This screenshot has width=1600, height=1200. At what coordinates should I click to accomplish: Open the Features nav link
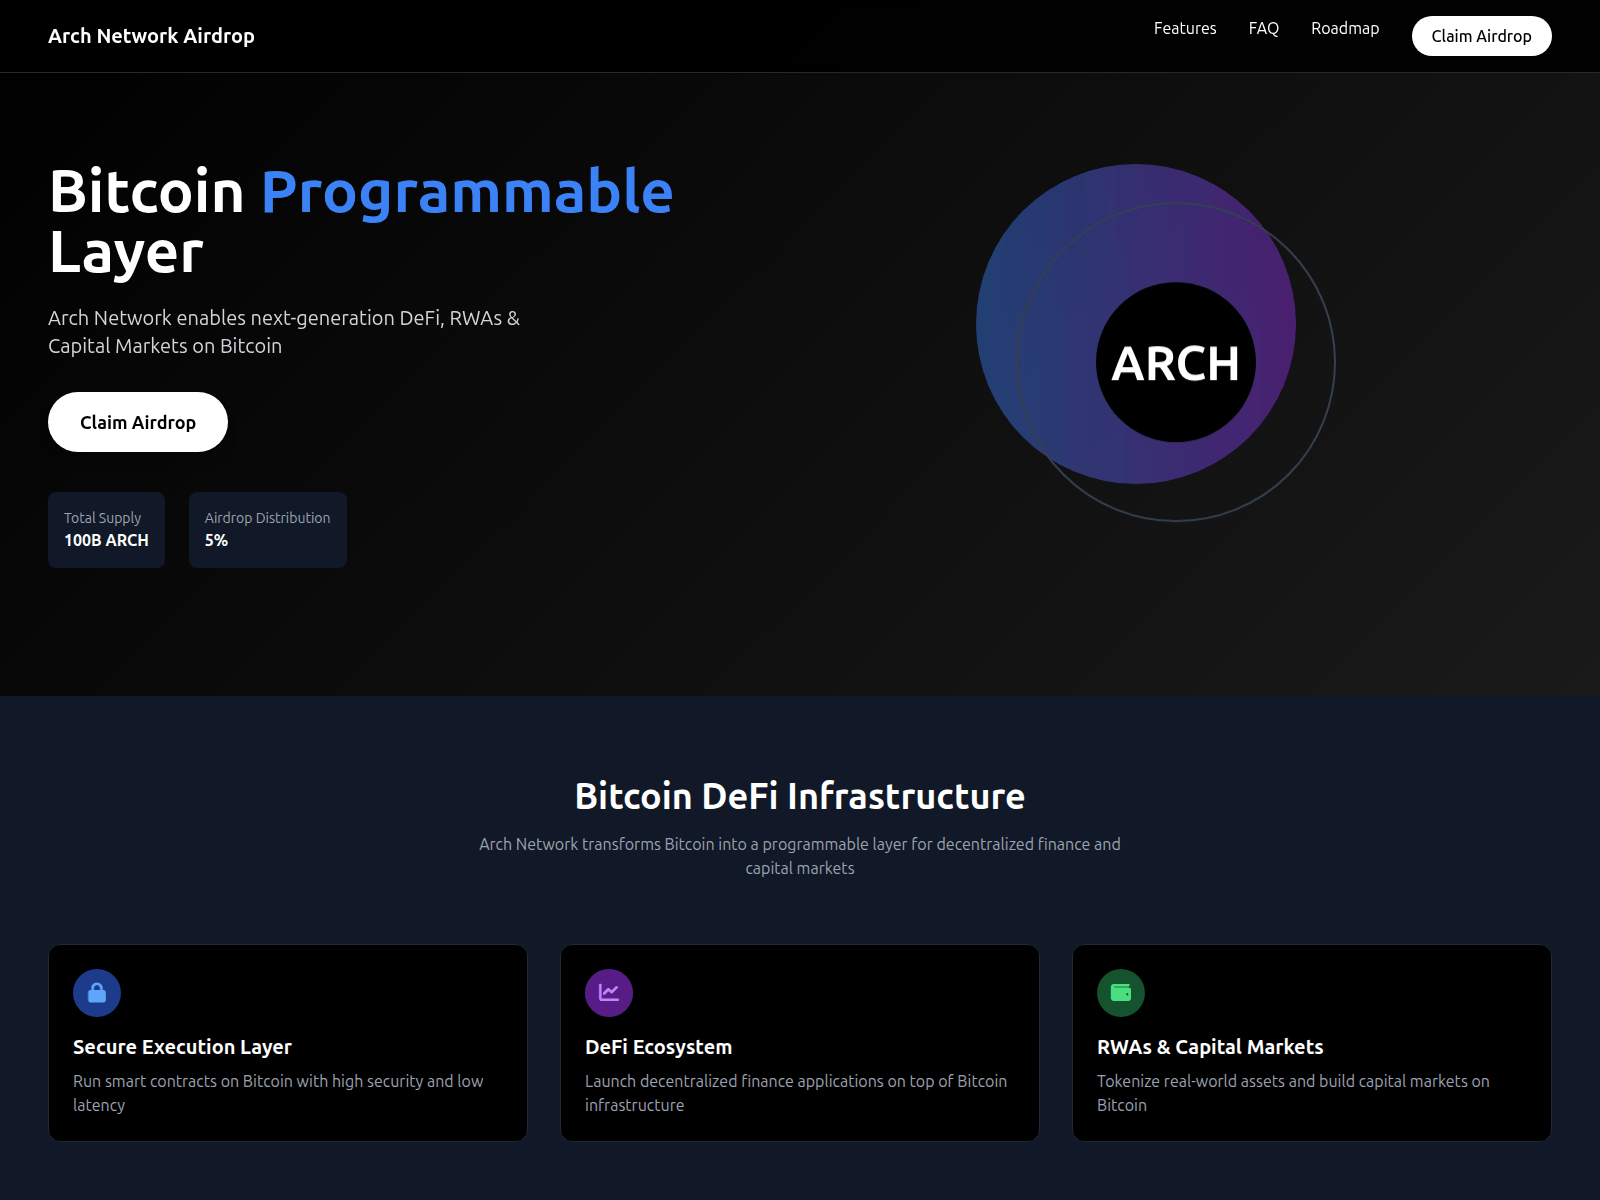tap(1185, 28)
